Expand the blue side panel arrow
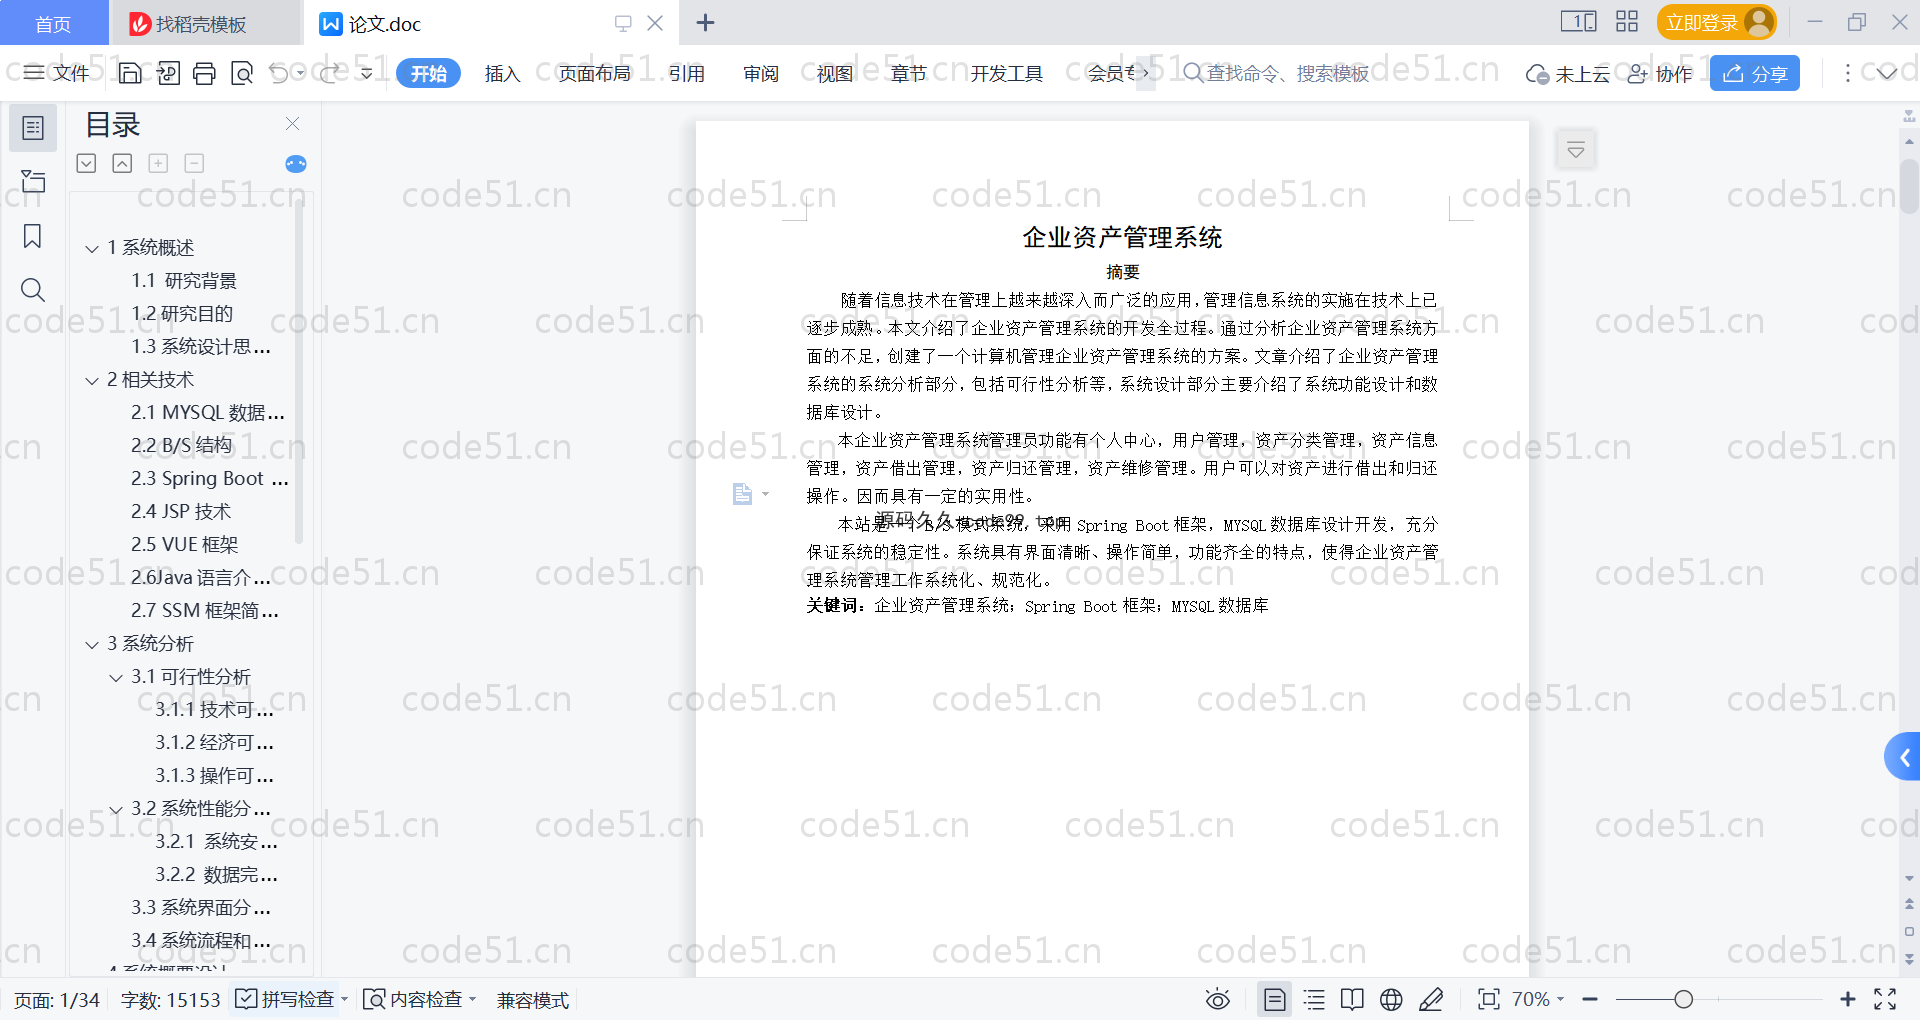This screenshot has width=1920, height=1020. coord(1904,758)
